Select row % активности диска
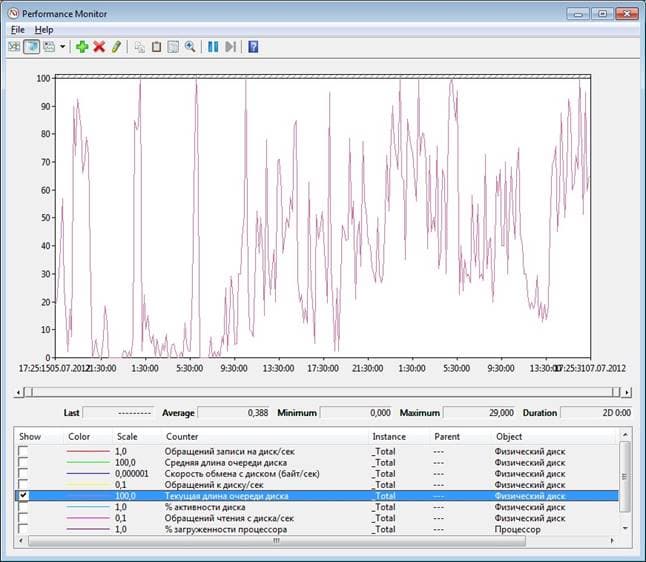This screenshot has width=646, height=562. click(316, 507)
